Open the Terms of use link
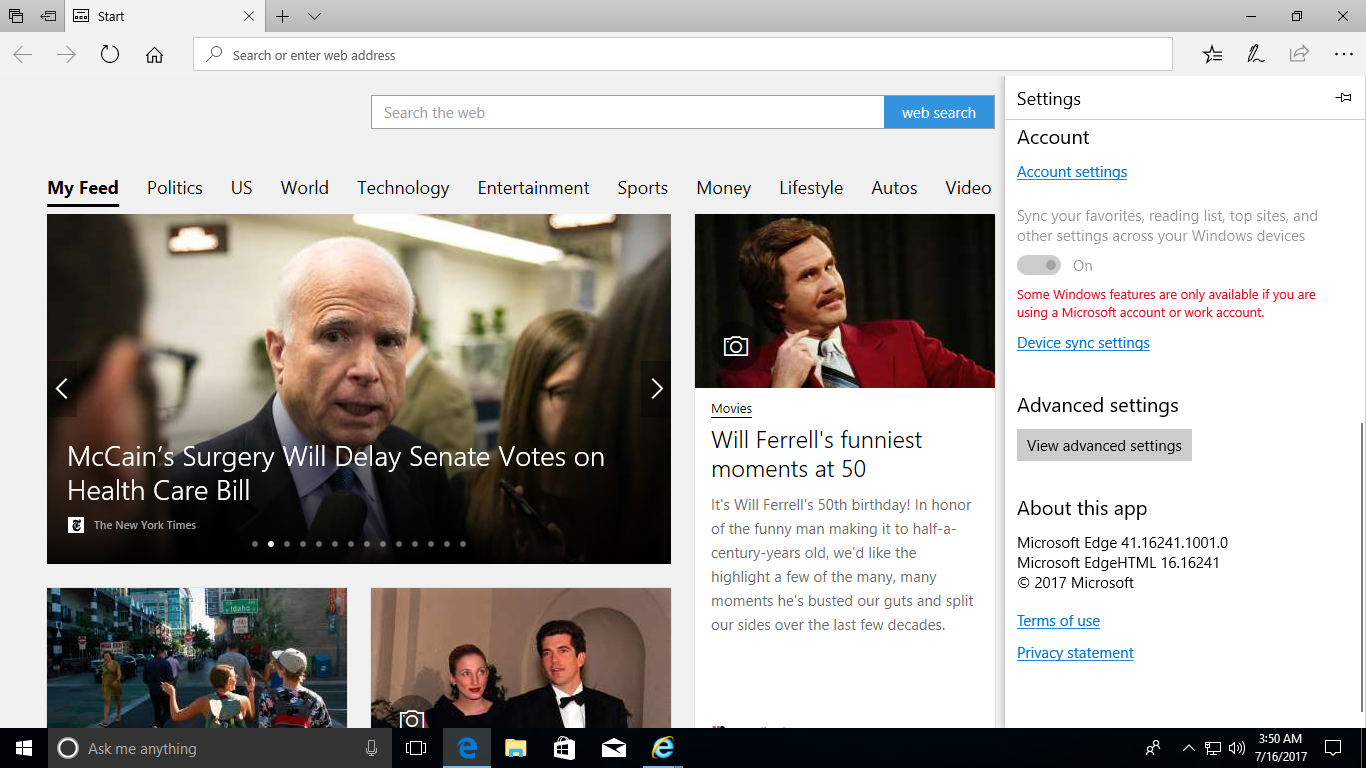Viewport: 1366px width, 768px height. click(1058, 621)
